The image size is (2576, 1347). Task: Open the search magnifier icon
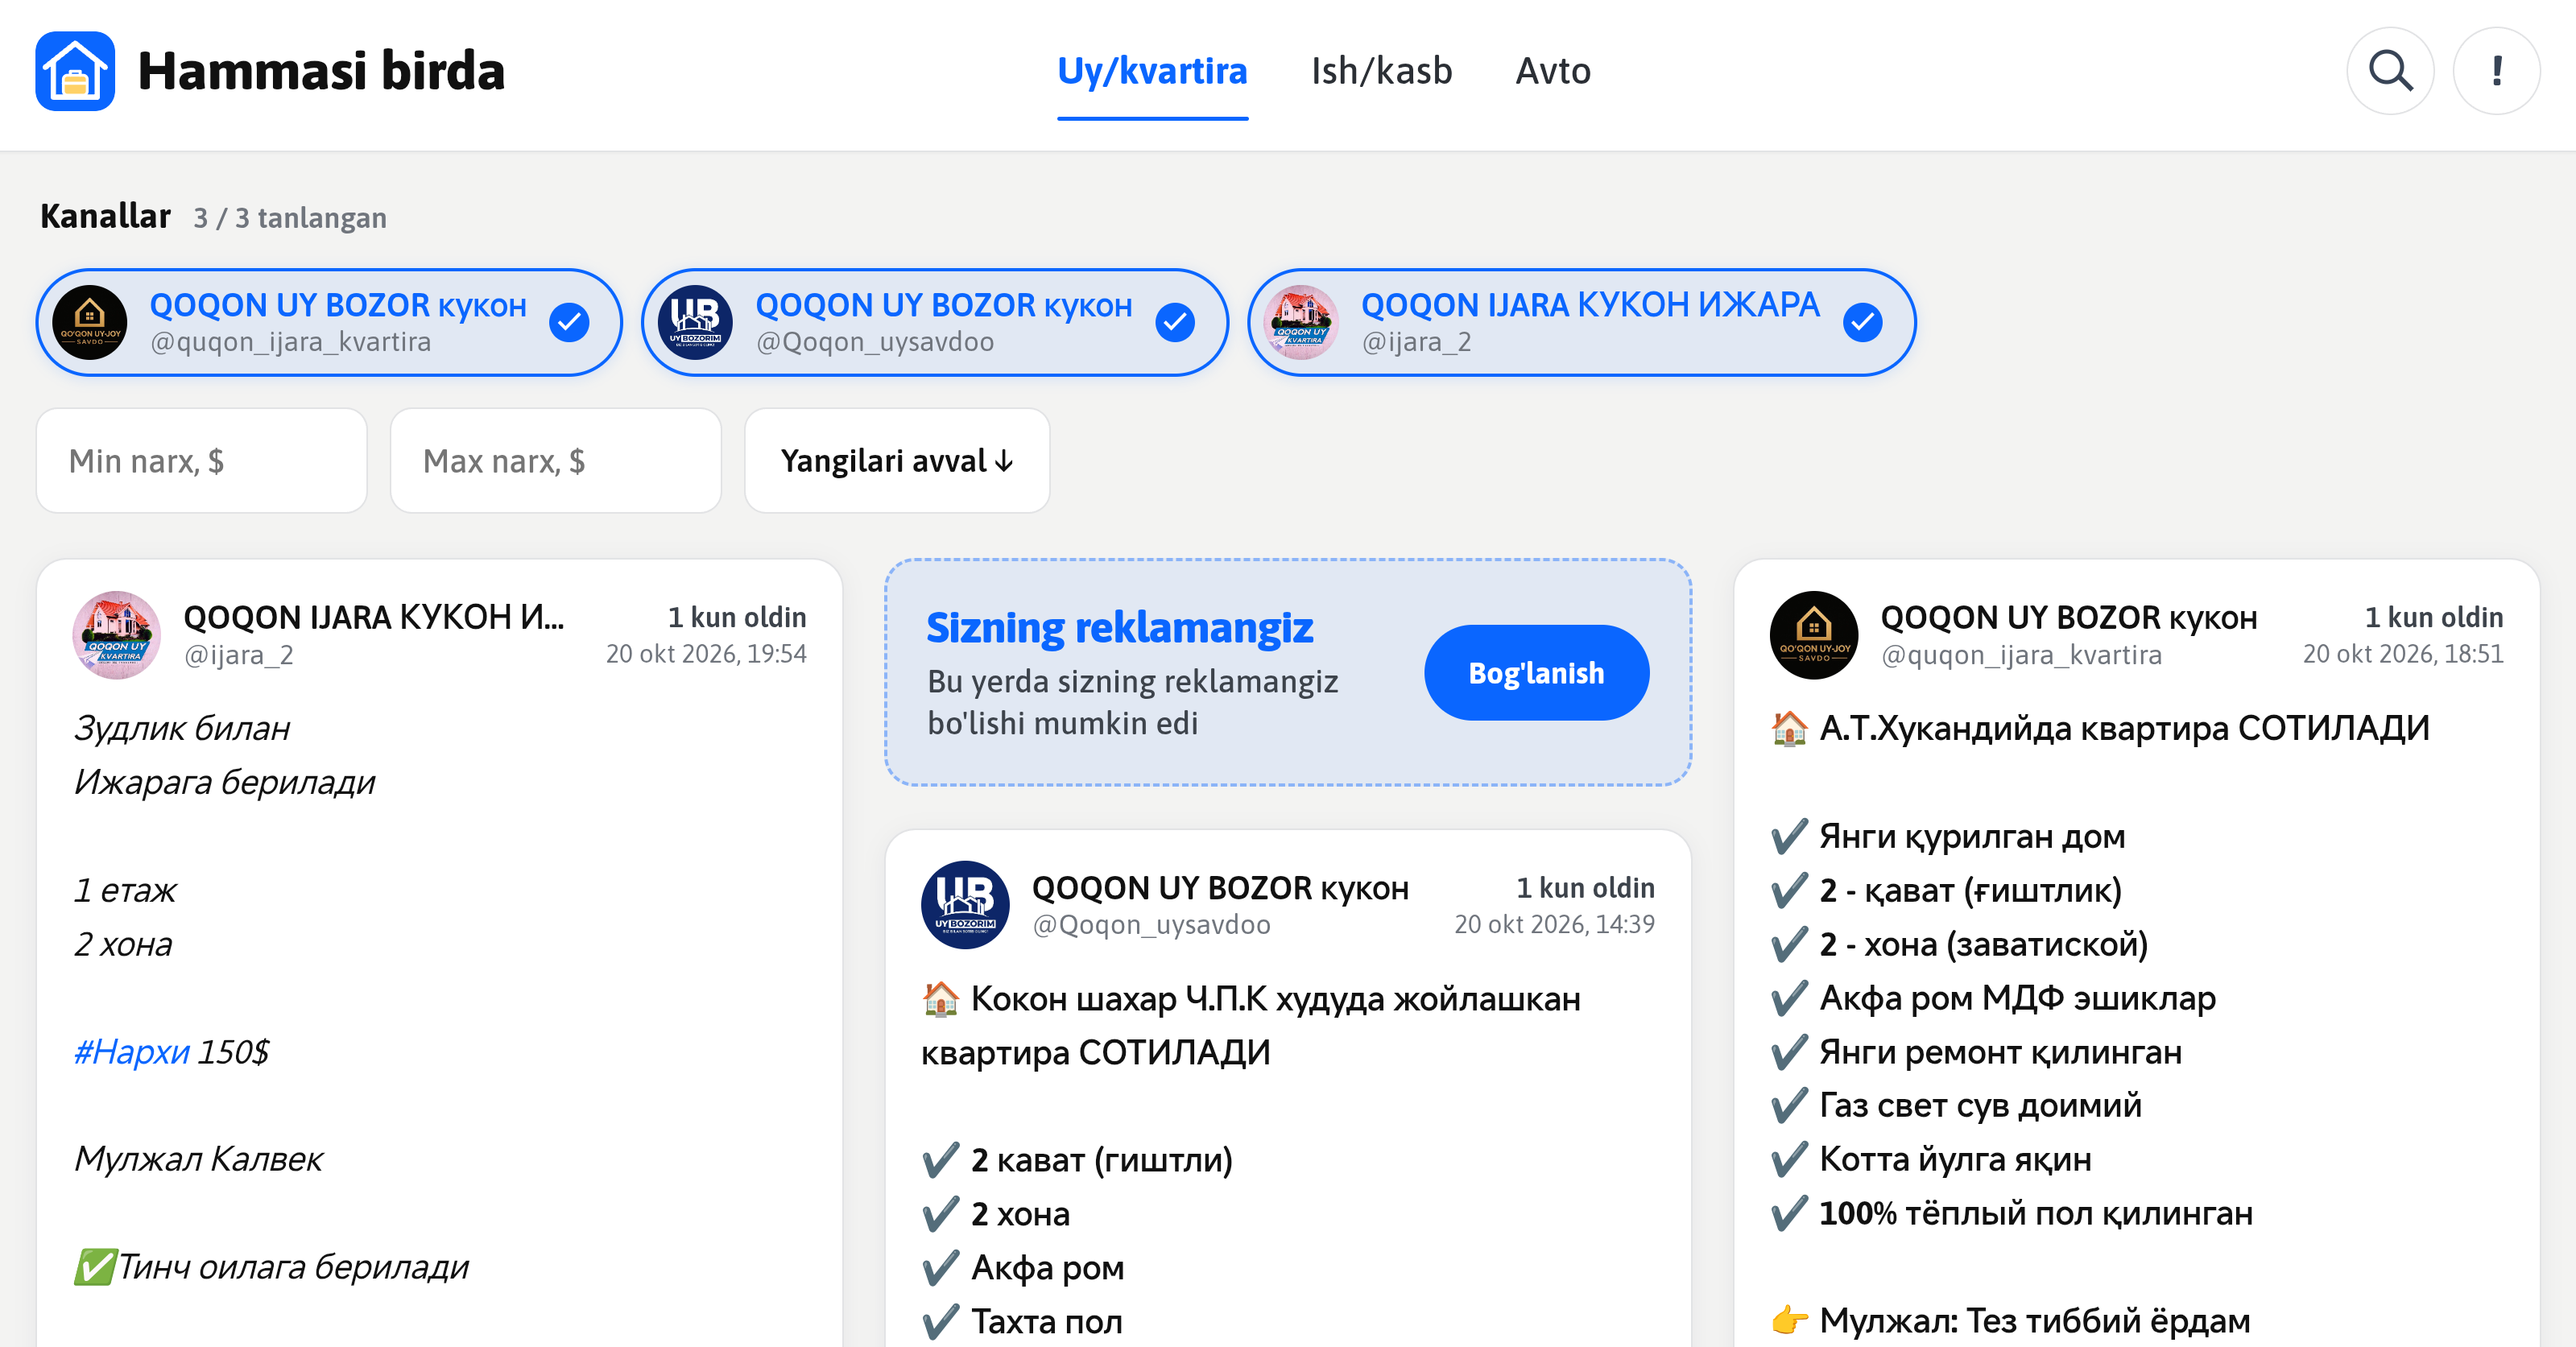pyautogui.click(x=2390, y=71)
